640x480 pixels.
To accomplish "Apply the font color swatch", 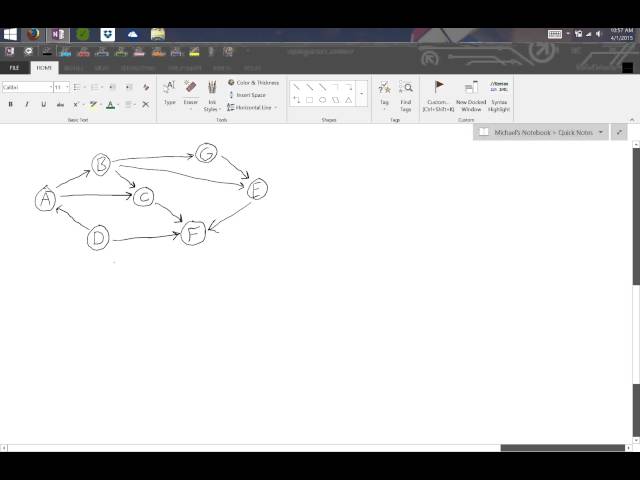I will point(110,105).
